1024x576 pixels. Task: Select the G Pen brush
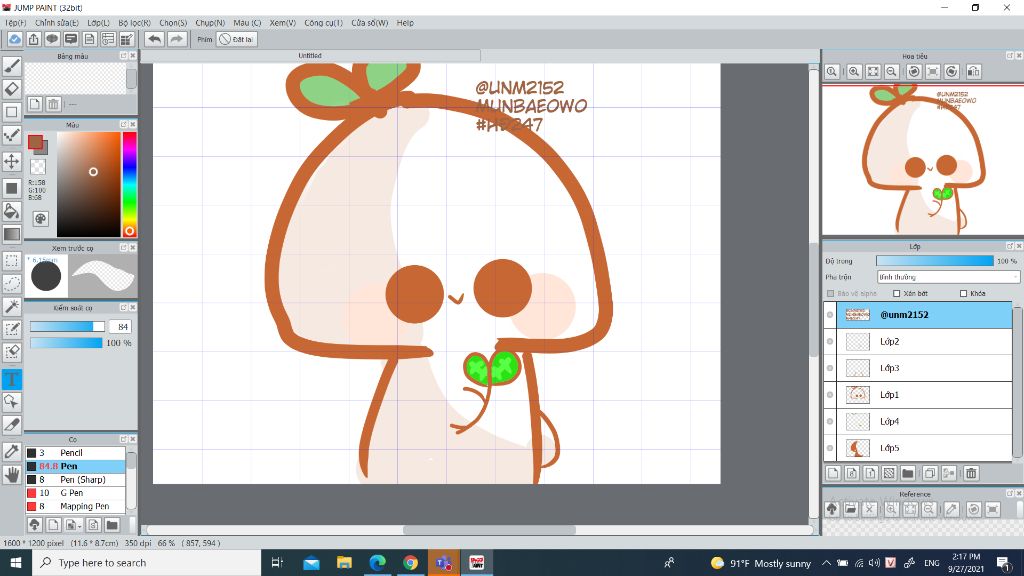pyautogui.click(x=75, y=493)
